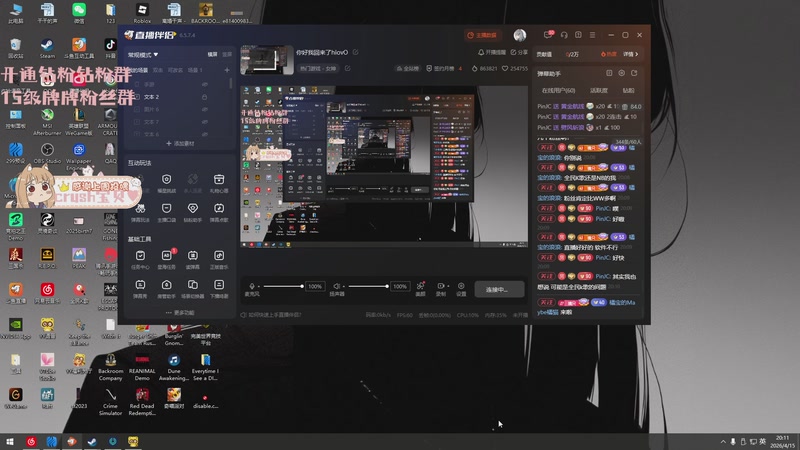
Task: Add new scene with plus icon
Action: (x=227, y=70)
